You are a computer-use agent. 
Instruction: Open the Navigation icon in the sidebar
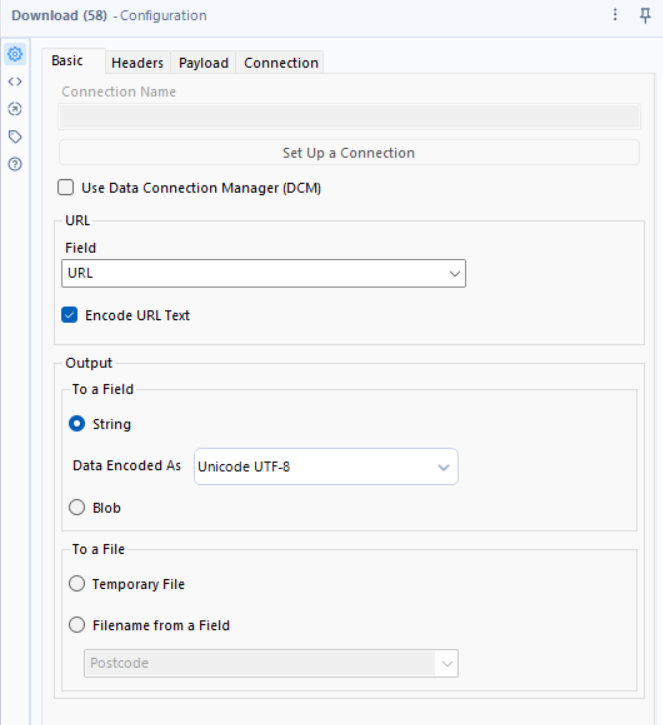(x=15, y=109)
